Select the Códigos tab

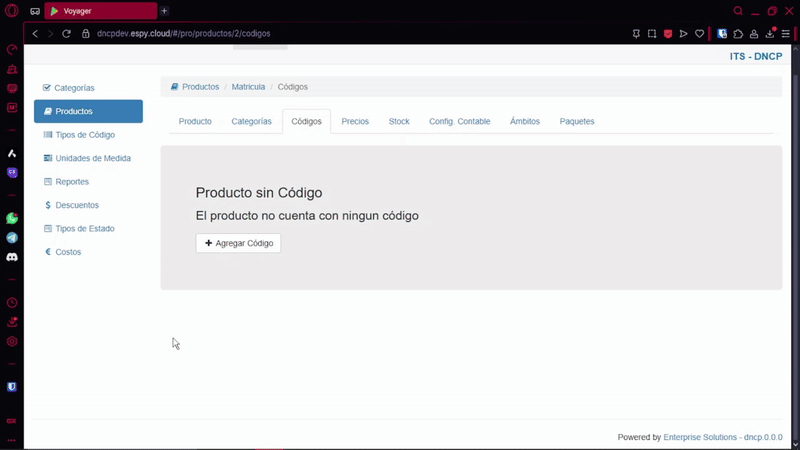(307, 121)
